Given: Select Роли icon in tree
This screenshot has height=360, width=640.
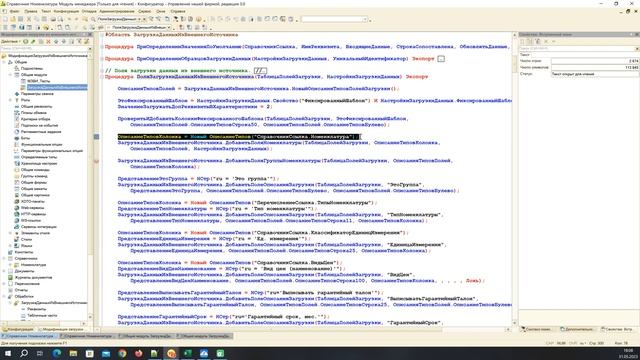Looking at the screenshot, I should pyautogui.click(x=17, y=100).
